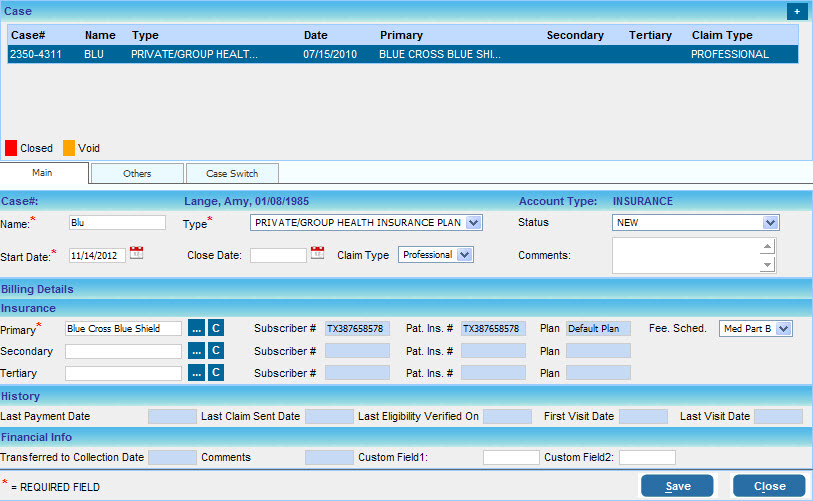Click the C button beside Tertiary insurance

[215, 373]
